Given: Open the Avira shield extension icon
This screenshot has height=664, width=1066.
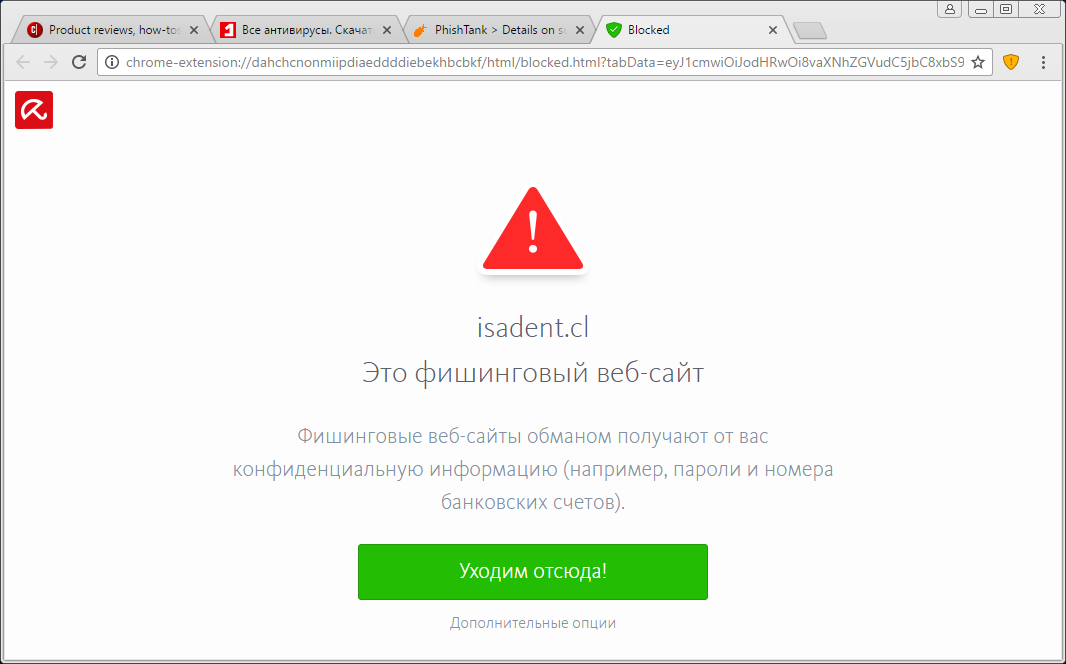Looking at the screenshot, I should click(1011, 63).
